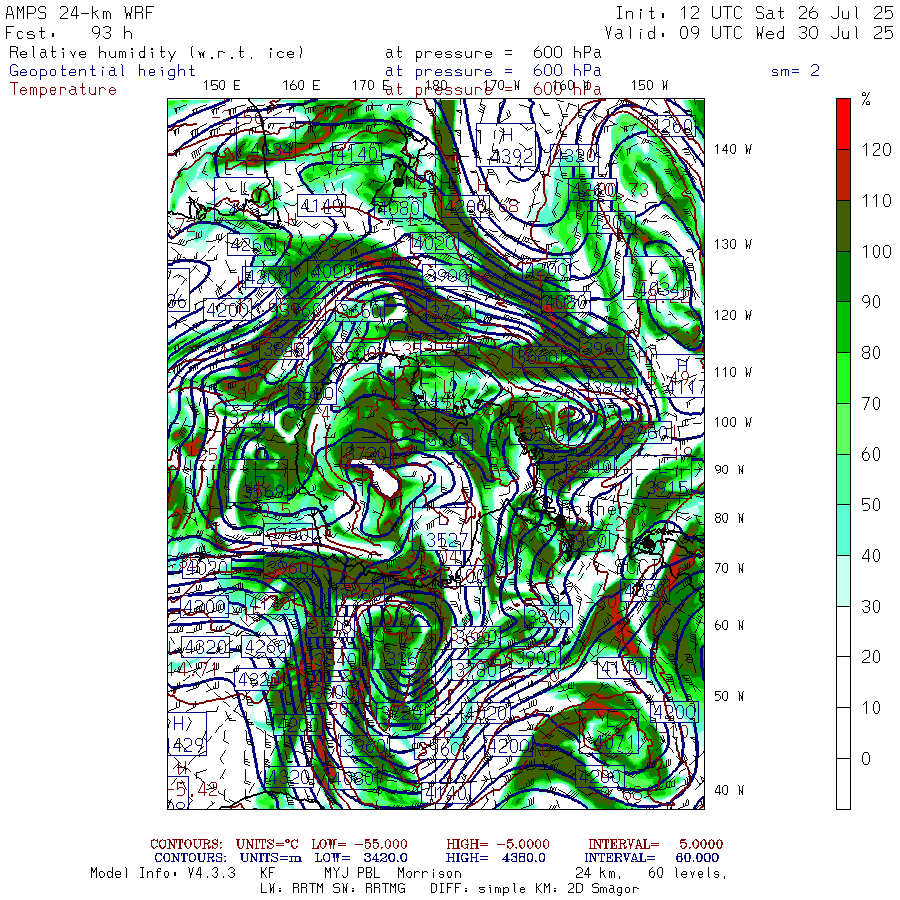Click the blue 'INTERVAL= 60.000' text

pos(652,858)
